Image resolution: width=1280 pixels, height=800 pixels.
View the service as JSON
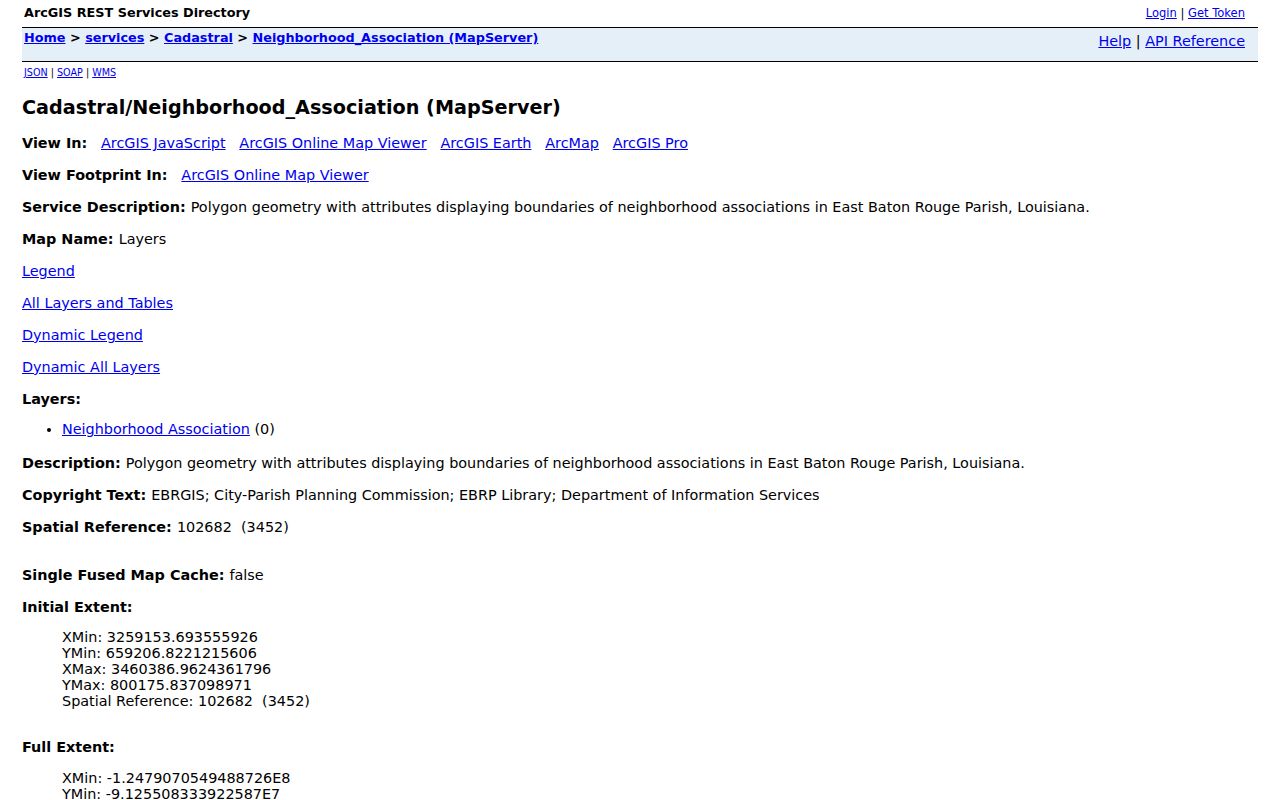35,72
